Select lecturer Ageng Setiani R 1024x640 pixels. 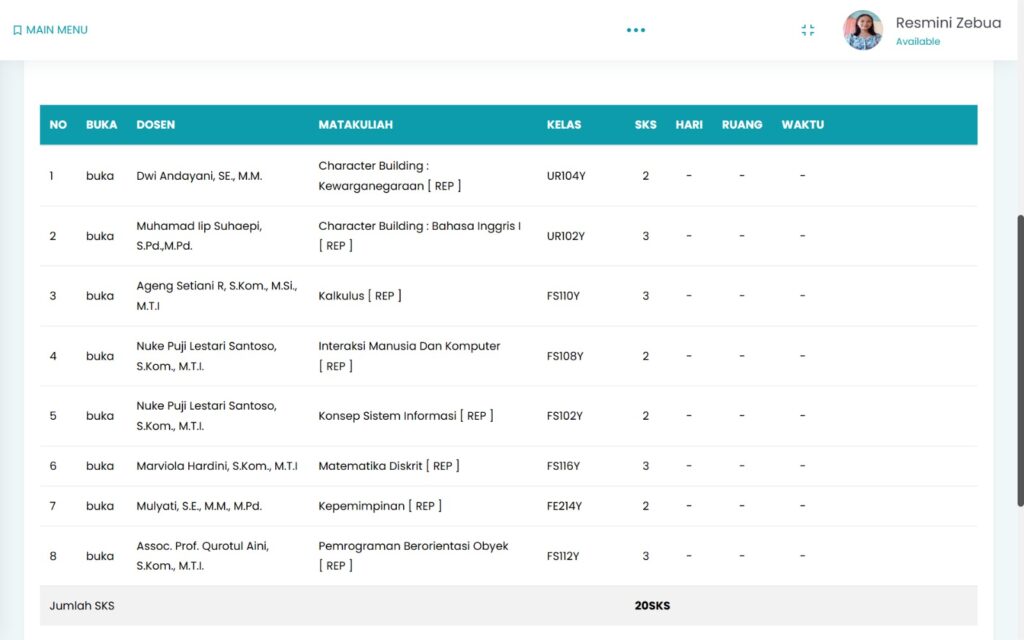point(217,296)
